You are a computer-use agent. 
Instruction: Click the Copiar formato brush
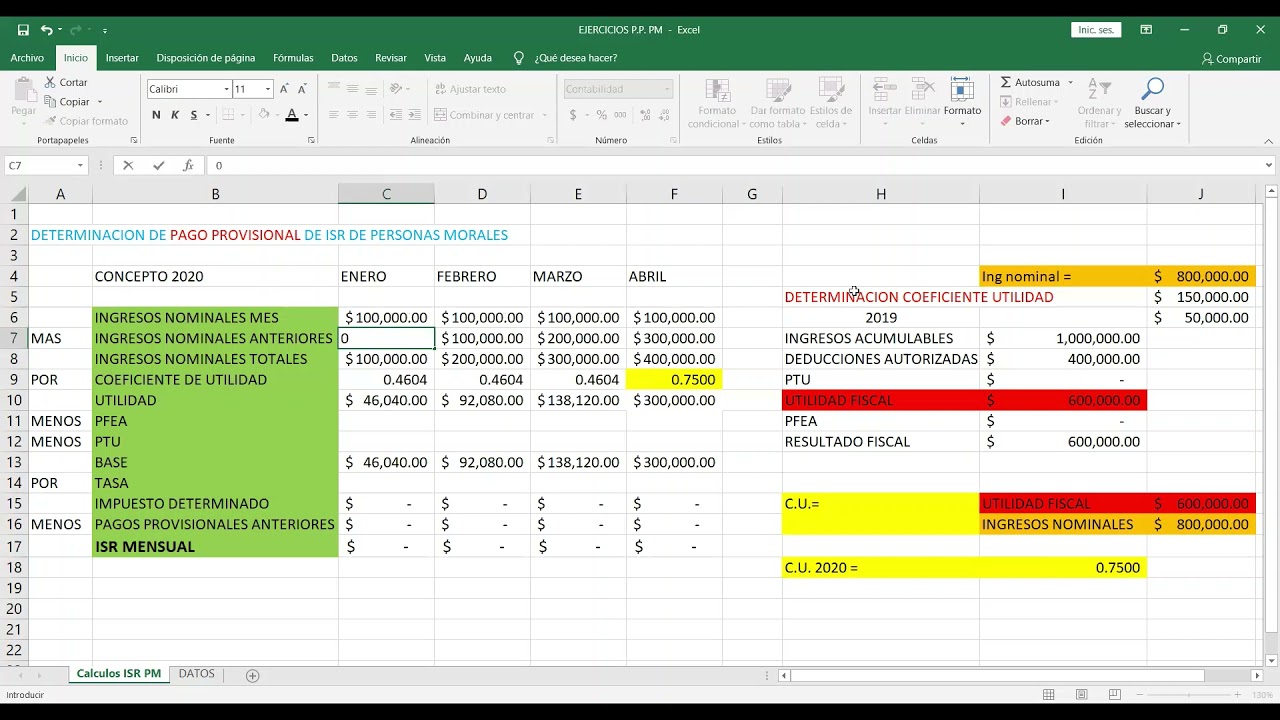point(86,121)
